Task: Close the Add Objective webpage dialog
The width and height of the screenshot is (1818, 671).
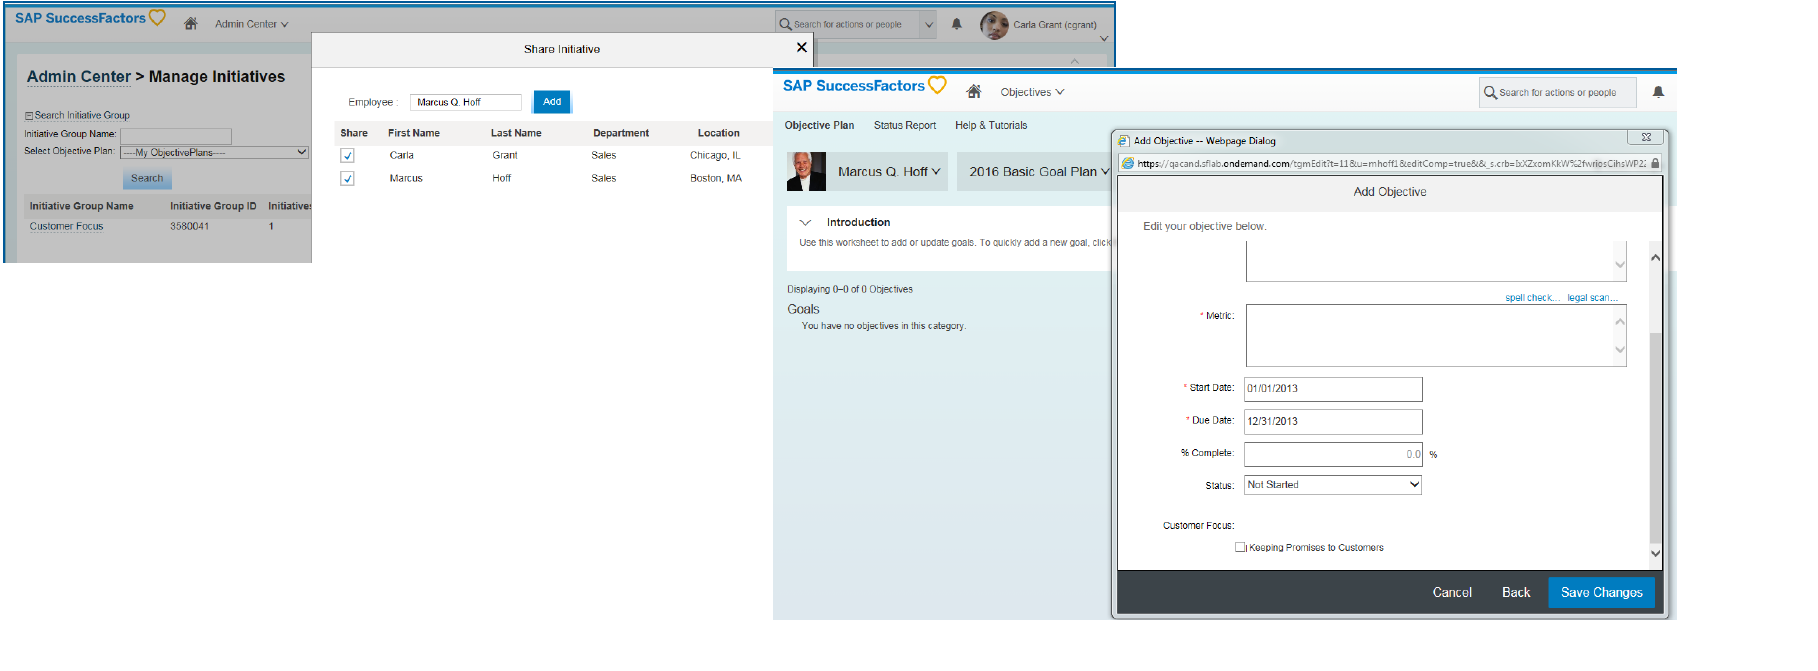Action: tap(1646, 137)
